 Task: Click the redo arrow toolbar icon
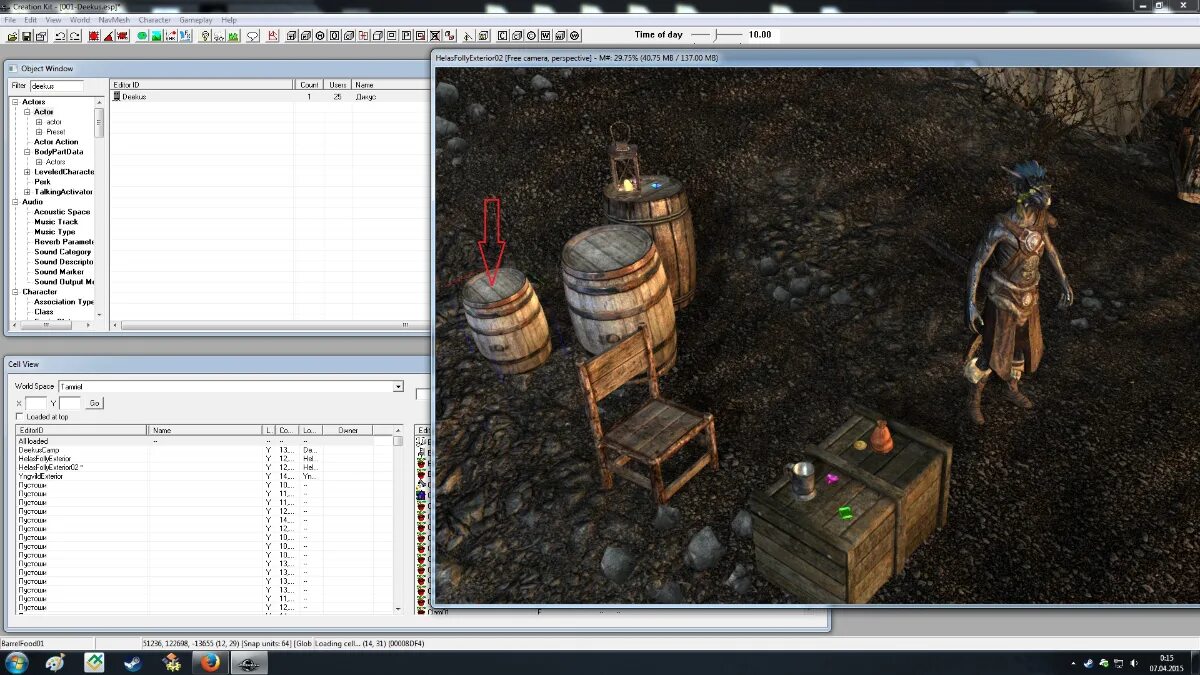[x=75, y=36]
